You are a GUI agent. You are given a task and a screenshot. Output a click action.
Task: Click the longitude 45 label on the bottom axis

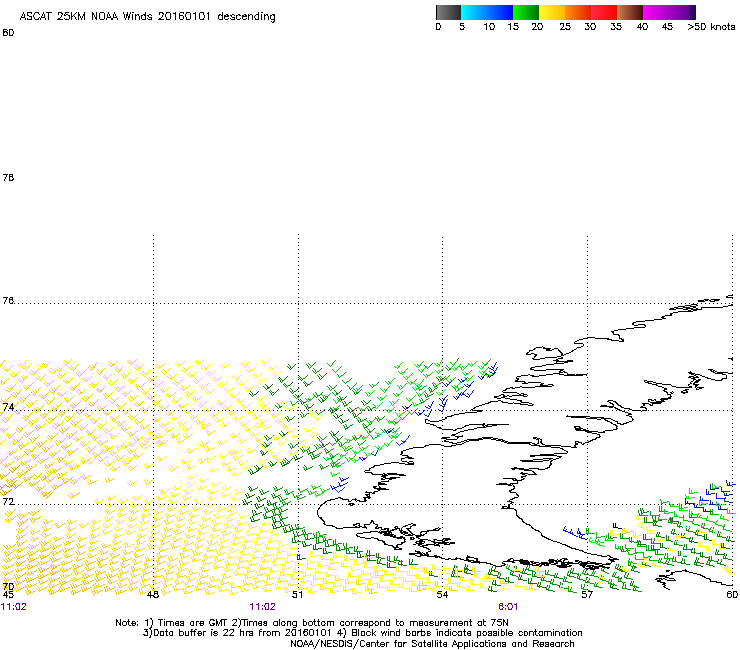click(8, 595)
